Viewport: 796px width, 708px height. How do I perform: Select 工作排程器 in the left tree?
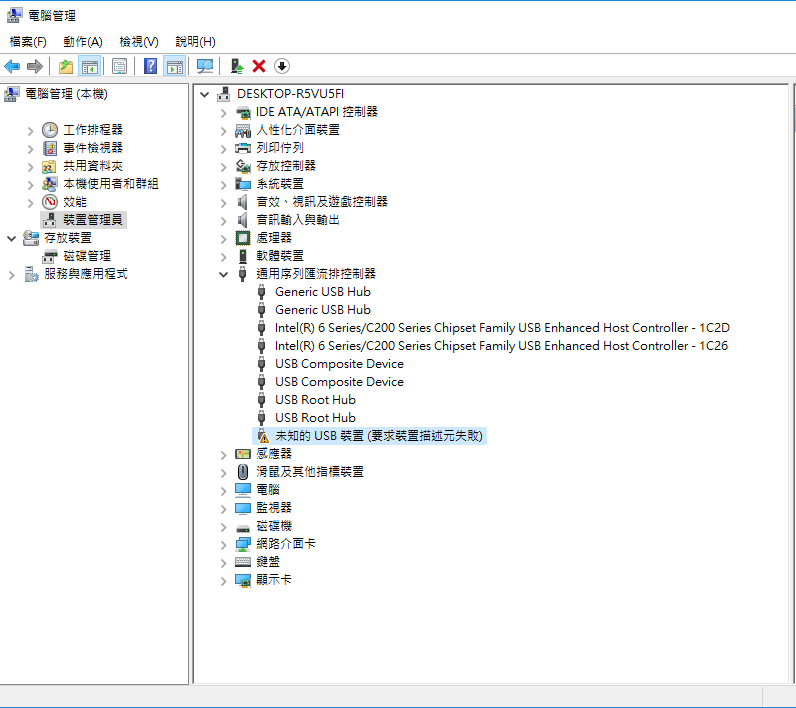[93, 130]
